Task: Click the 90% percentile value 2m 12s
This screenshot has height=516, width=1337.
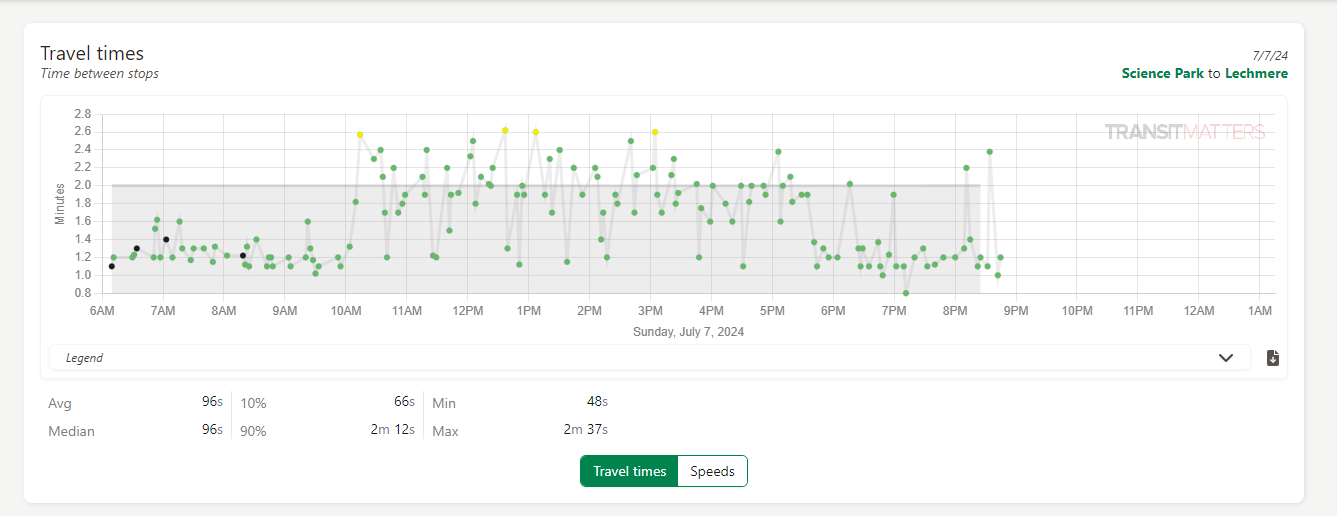Action: tap(394, 430)
